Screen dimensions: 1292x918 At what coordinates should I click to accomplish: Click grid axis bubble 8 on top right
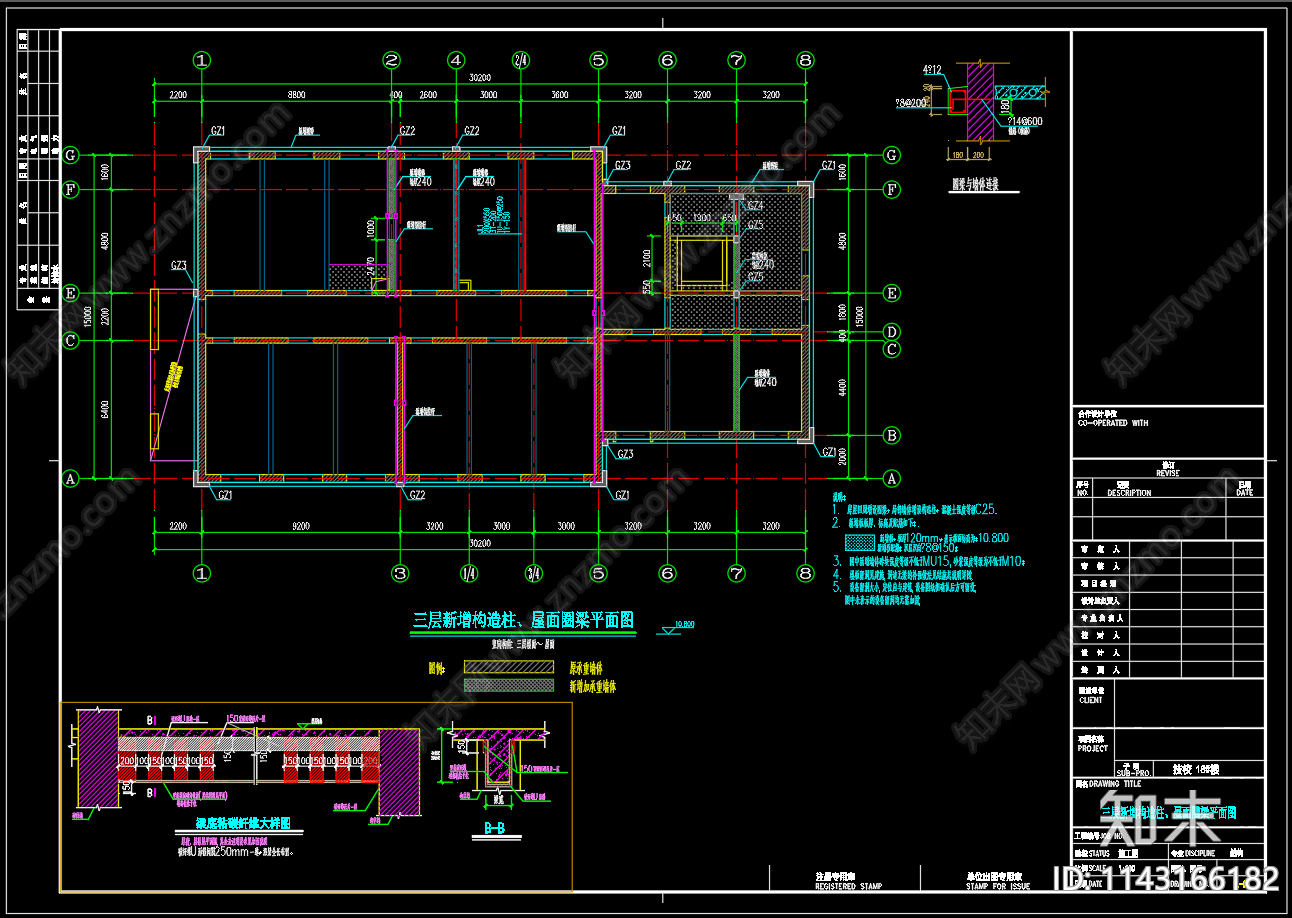(806, 58)
